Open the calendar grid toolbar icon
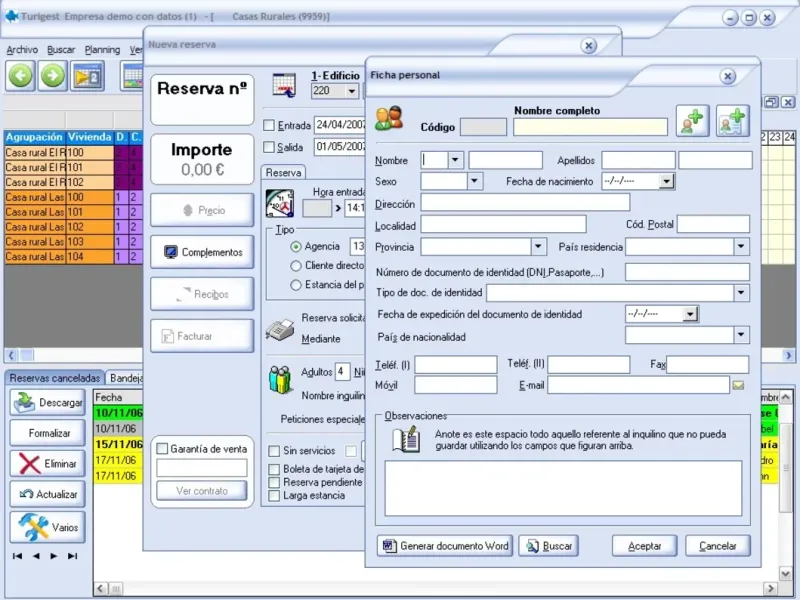 pyautogui.click(x=132, y=76)
